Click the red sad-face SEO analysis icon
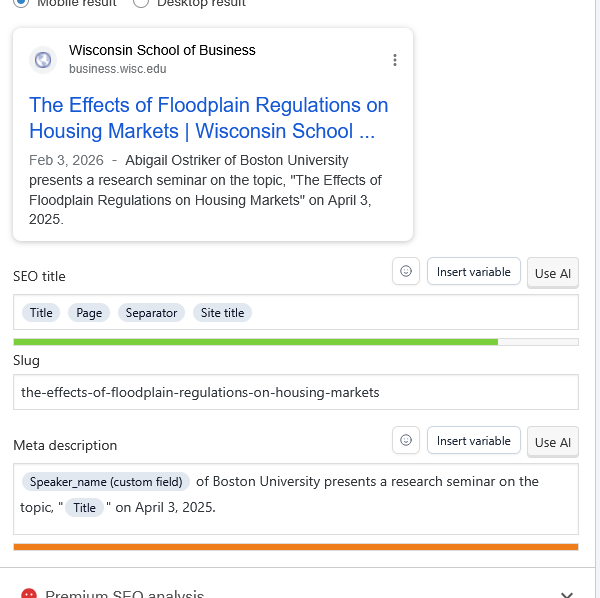 [29, 594]
